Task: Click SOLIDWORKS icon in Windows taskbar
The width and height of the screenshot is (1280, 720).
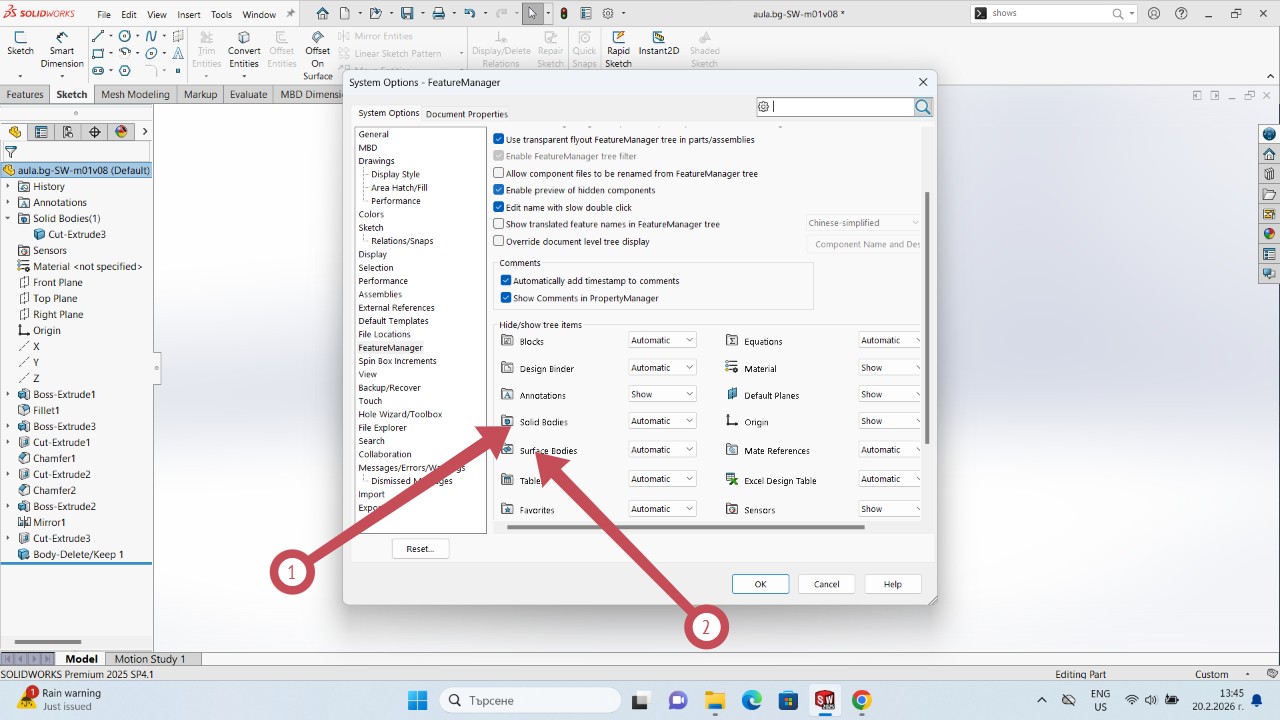Action: tap(825, 700)
